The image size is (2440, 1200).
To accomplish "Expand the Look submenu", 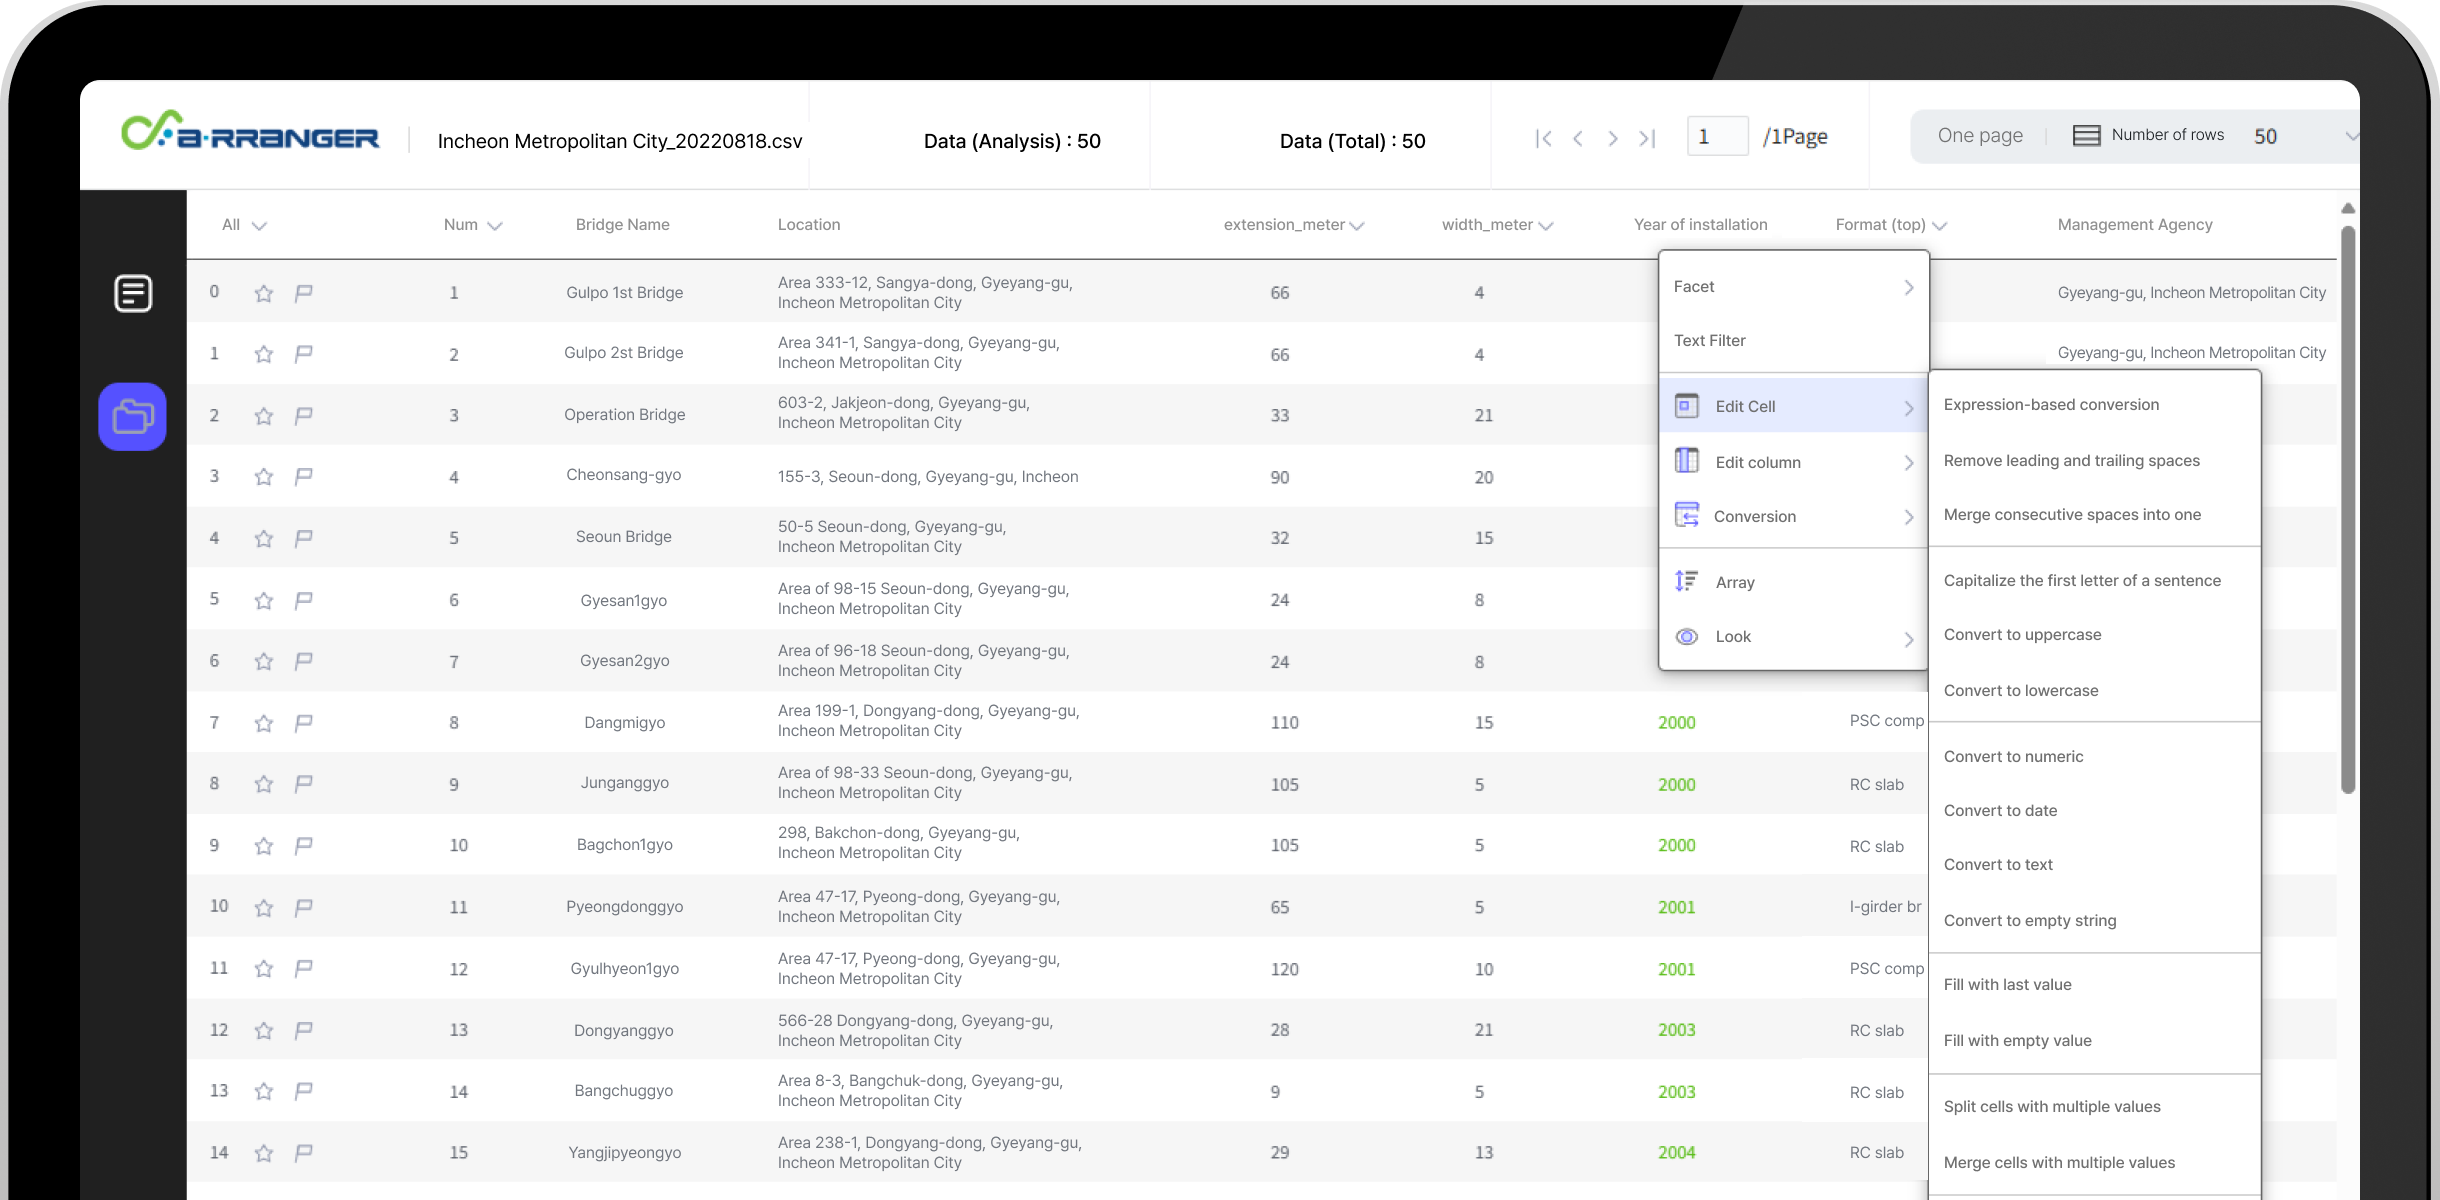I will click(1909, 638).
